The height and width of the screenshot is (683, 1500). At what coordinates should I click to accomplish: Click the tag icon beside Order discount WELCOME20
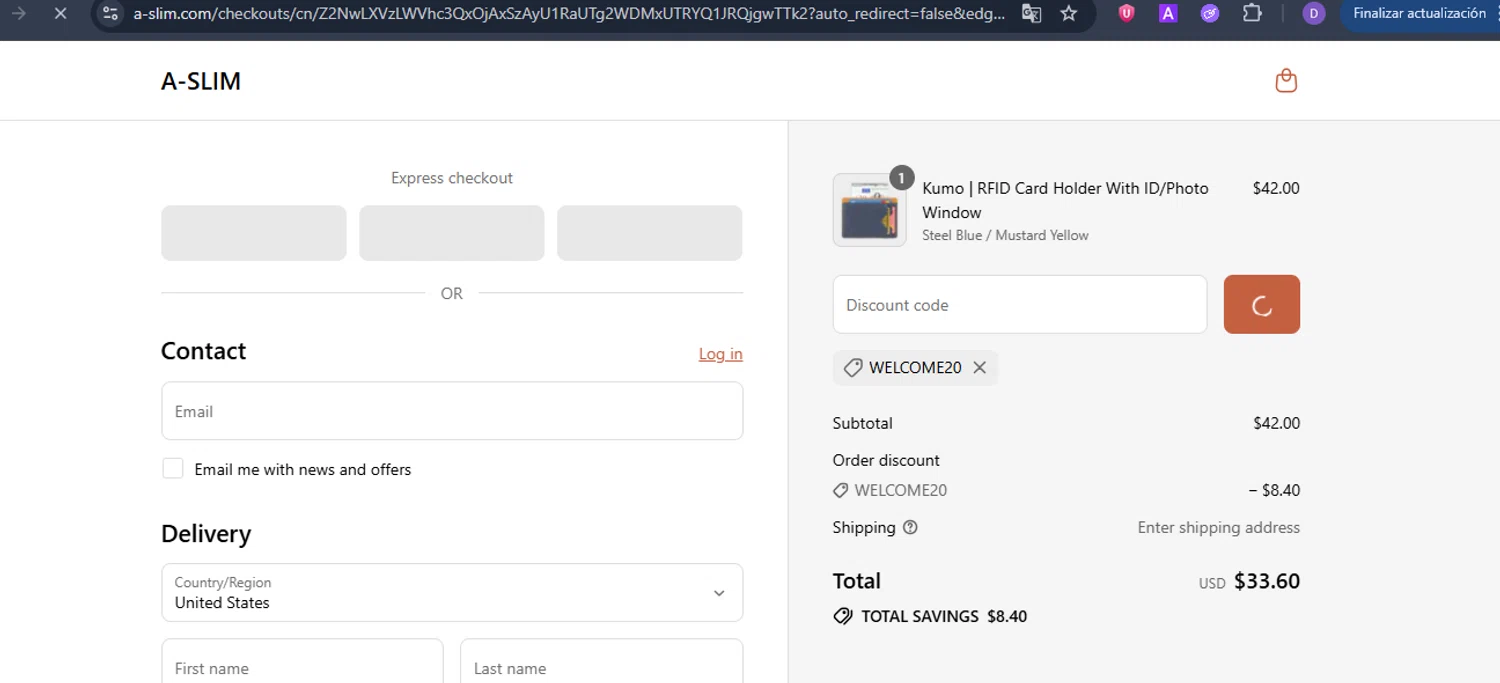[841, 491]
